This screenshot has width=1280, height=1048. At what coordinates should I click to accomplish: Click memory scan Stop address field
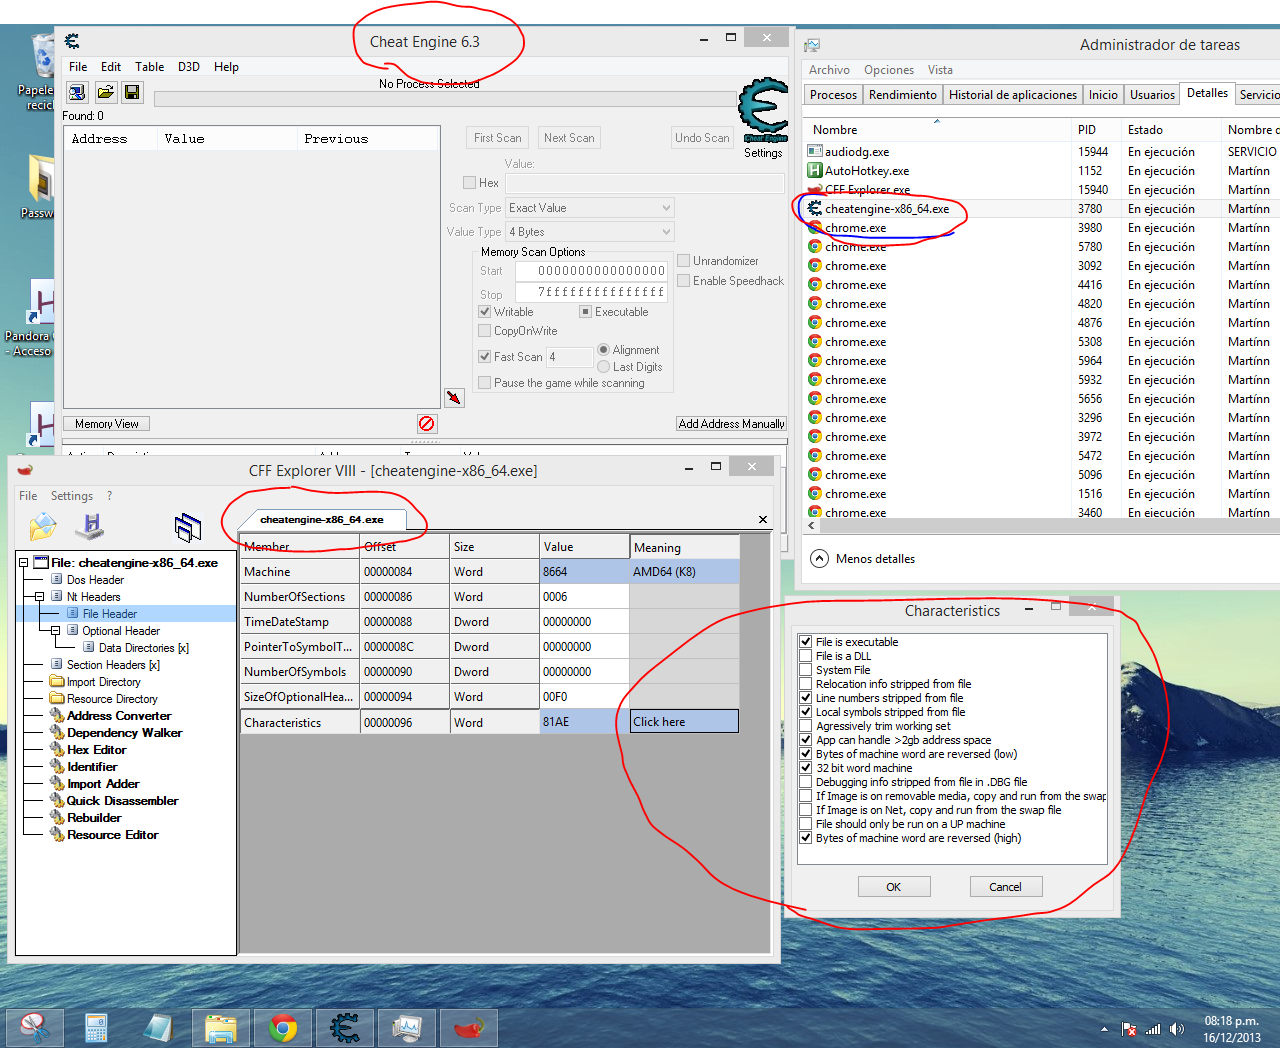click(591, 292)
